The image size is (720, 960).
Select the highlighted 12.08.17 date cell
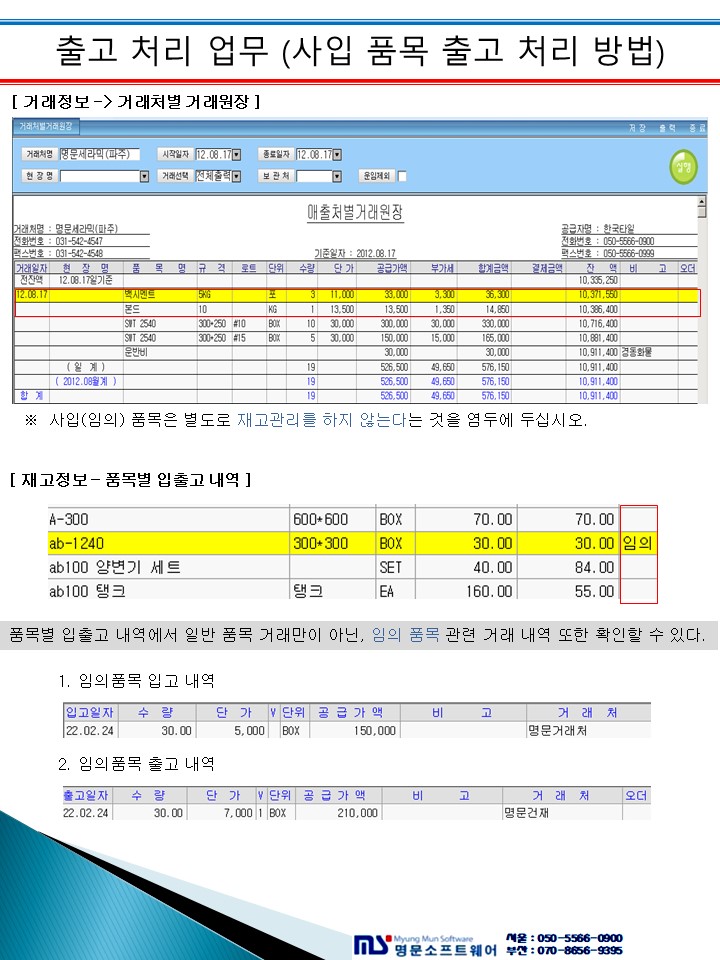point(32,294)
